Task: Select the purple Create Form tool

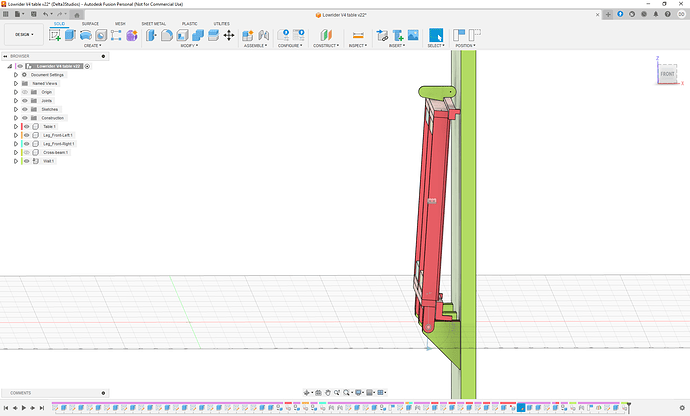Action: 132,35
